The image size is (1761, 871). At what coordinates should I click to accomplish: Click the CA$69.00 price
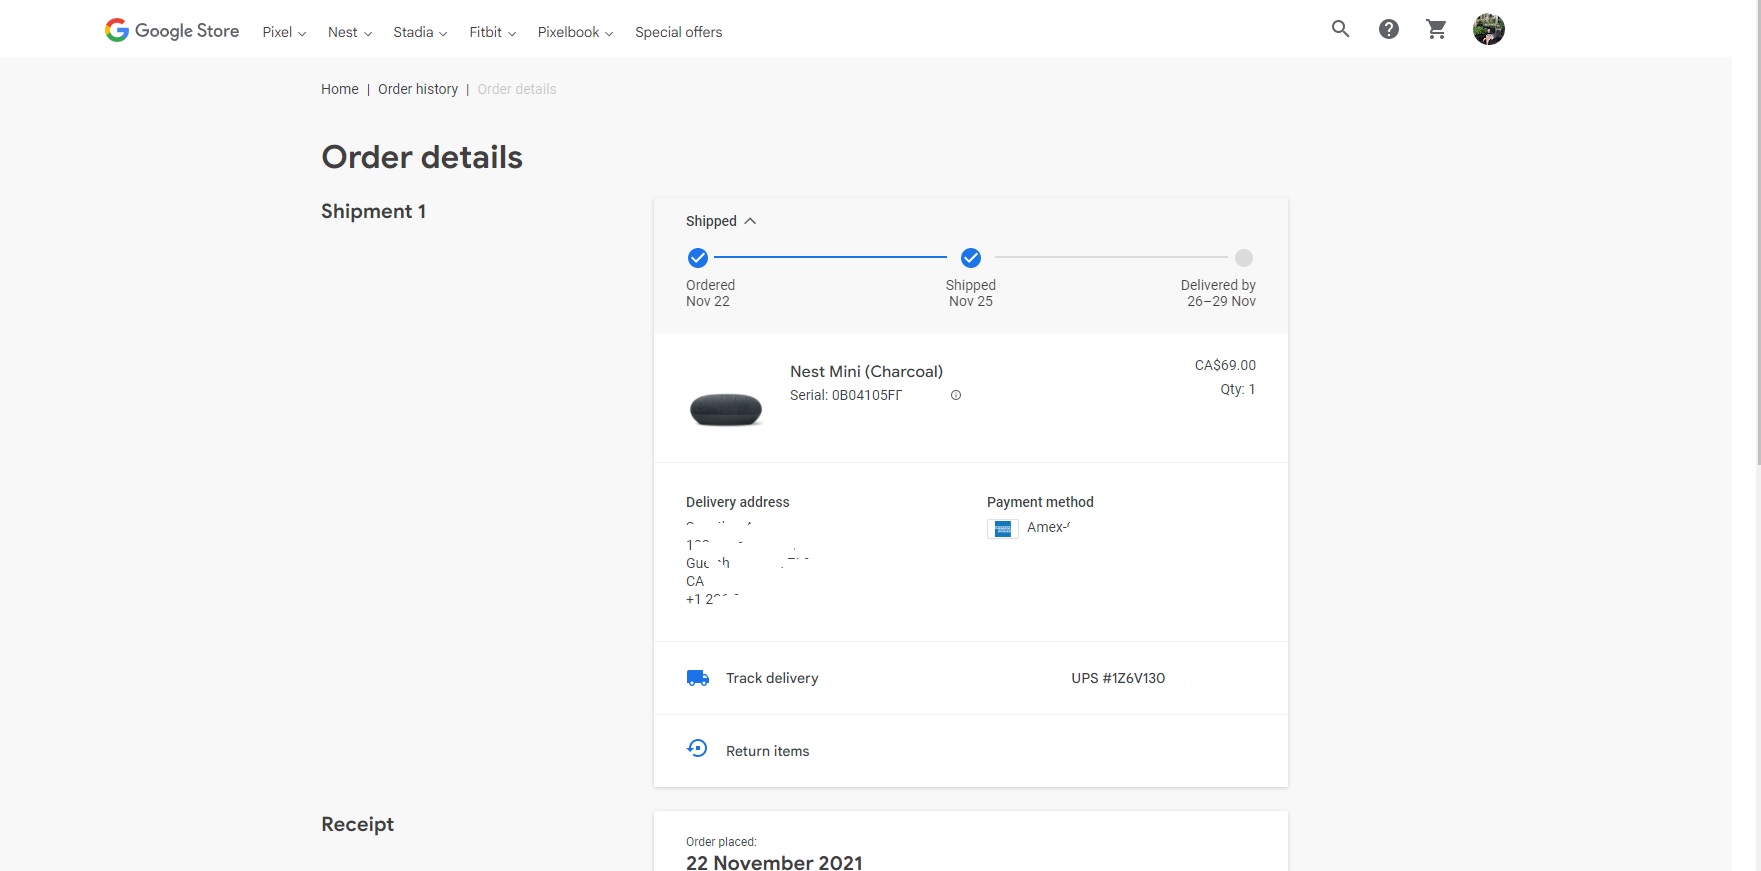click(1225, 365)
